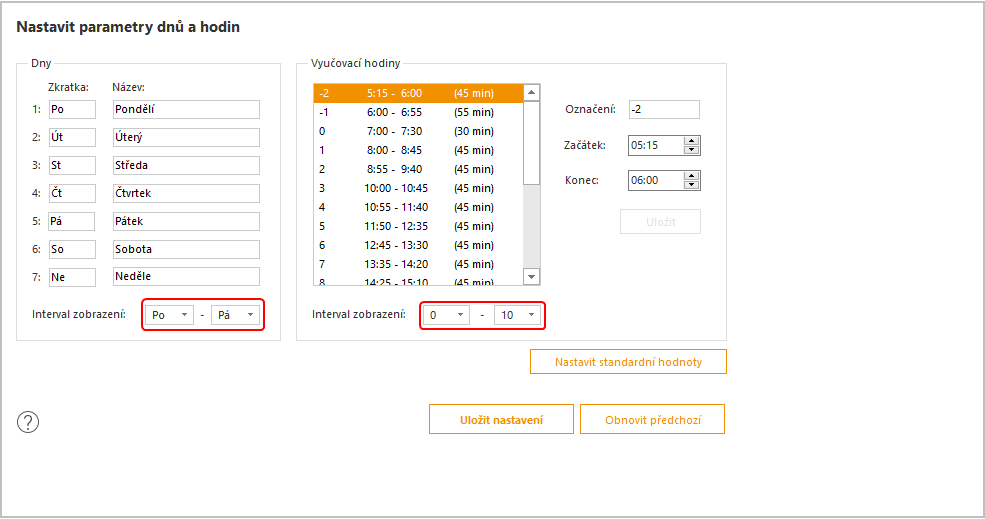Edit day 2 abbreviation field Út
Viewport: 985px width, 519px height.
click(x=72, y=137)
